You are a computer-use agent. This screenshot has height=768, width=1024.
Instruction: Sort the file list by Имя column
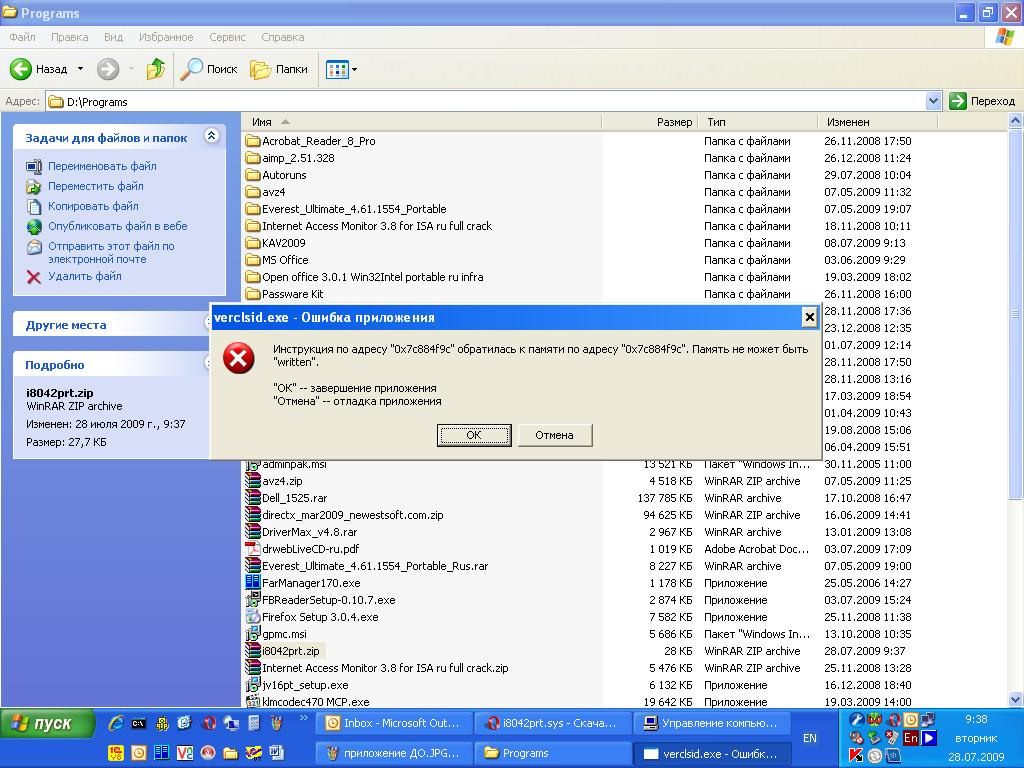pyautogui.click(x=421, y=121)
